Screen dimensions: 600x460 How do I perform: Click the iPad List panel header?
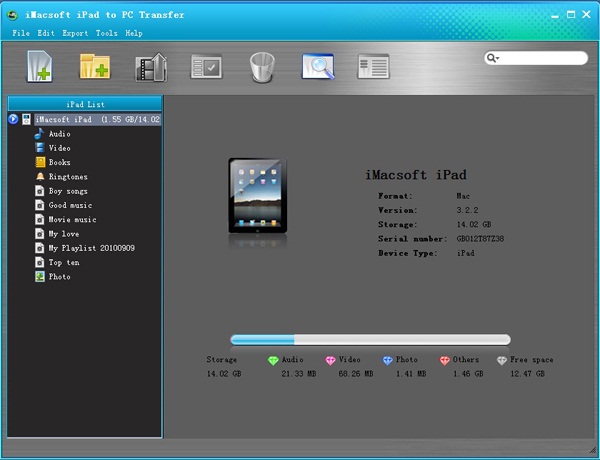tap(85, 104)
